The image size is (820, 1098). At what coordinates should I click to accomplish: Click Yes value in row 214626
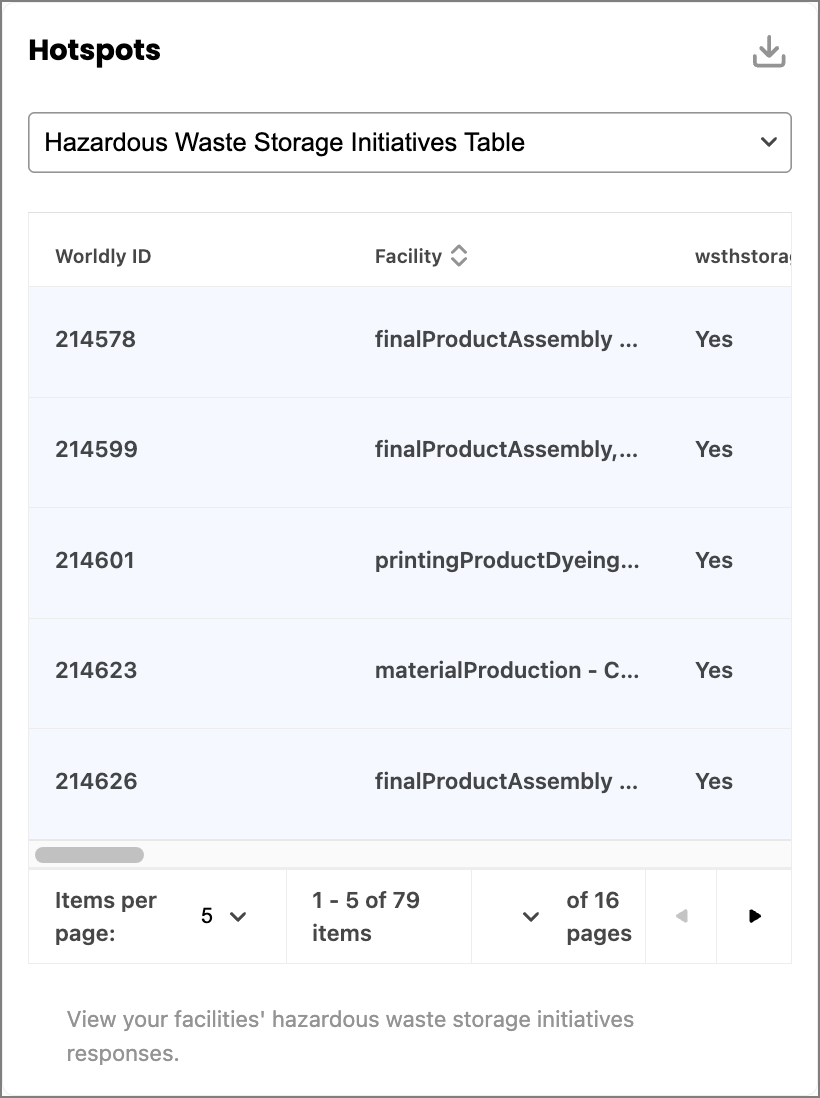[x=714, y=781]
